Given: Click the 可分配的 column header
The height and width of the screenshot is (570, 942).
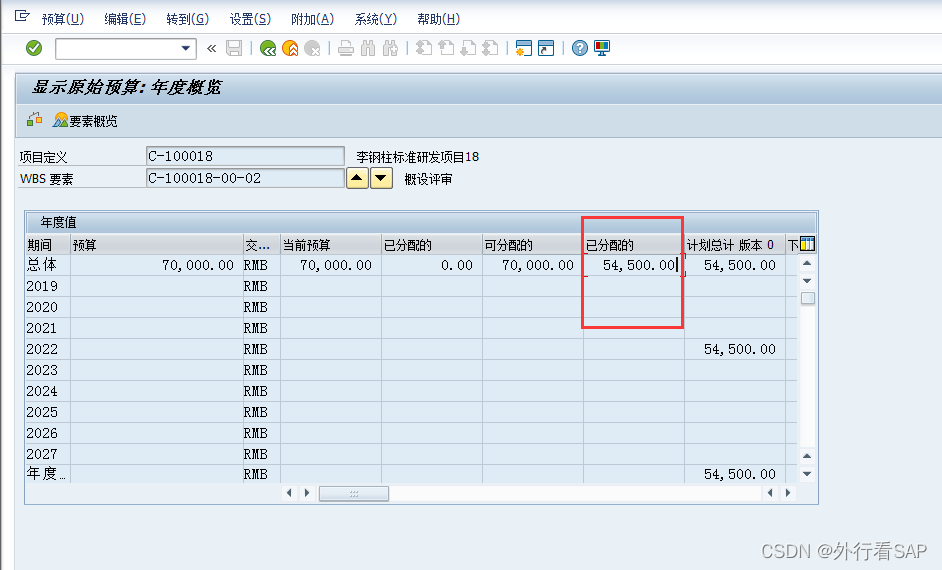Looking at the screenshot, I should click(531, 245).
